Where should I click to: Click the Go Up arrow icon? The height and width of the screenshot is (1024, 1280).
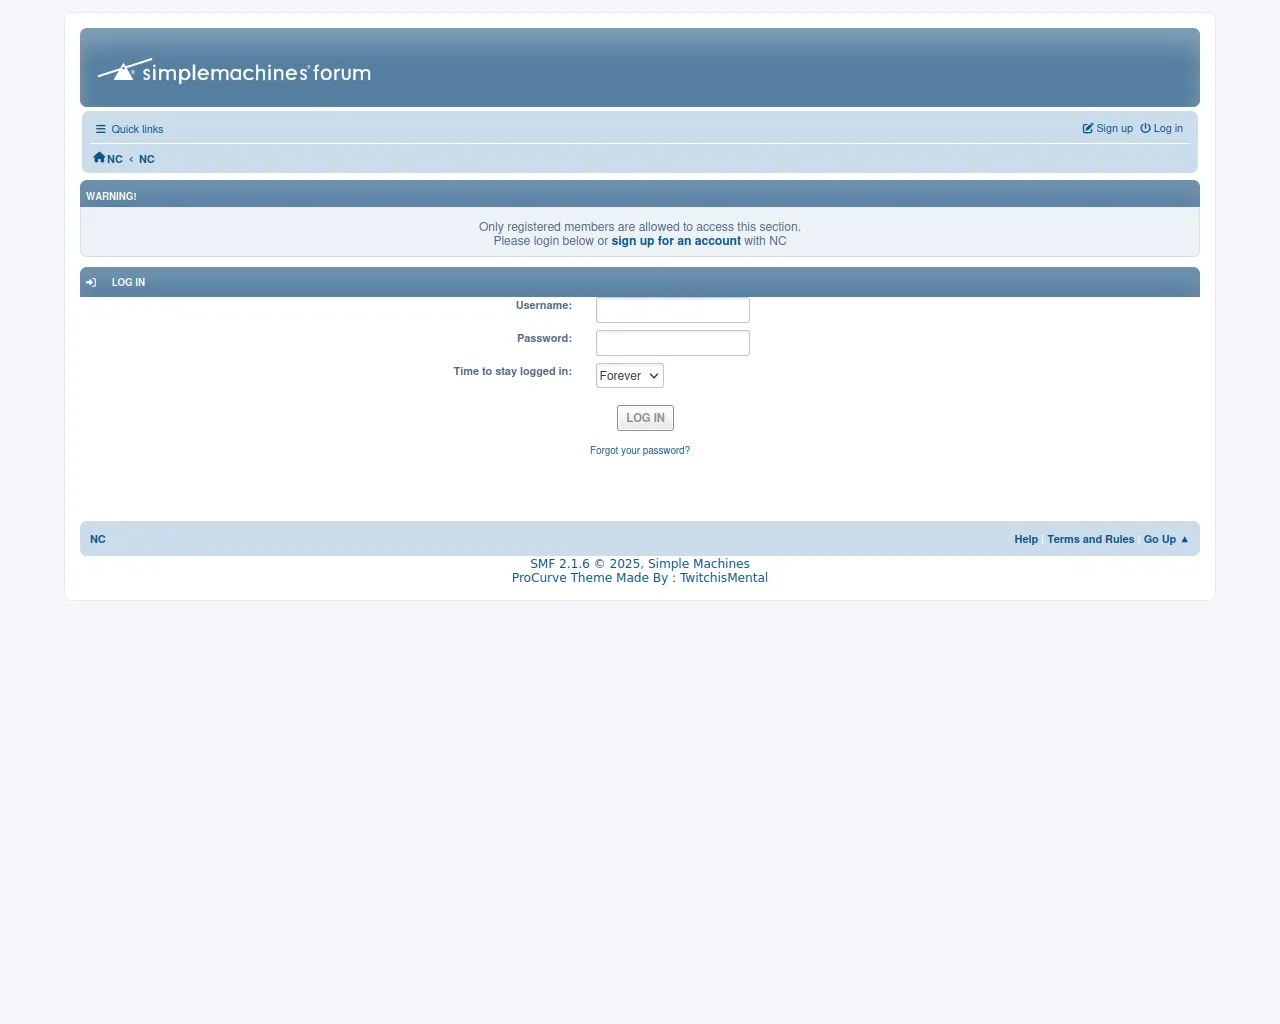coord(1185,539)
